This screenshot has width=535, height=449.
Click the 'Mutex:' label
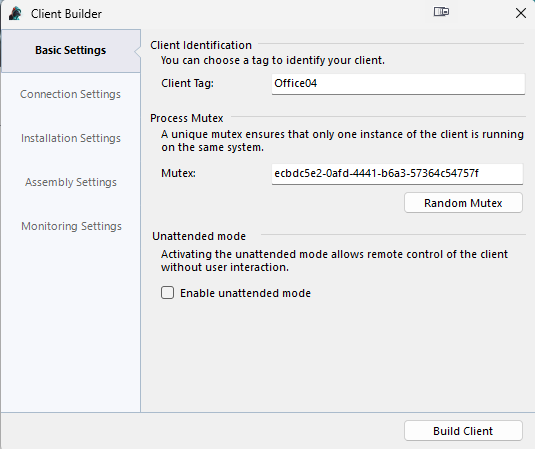(x=178, y=173)
